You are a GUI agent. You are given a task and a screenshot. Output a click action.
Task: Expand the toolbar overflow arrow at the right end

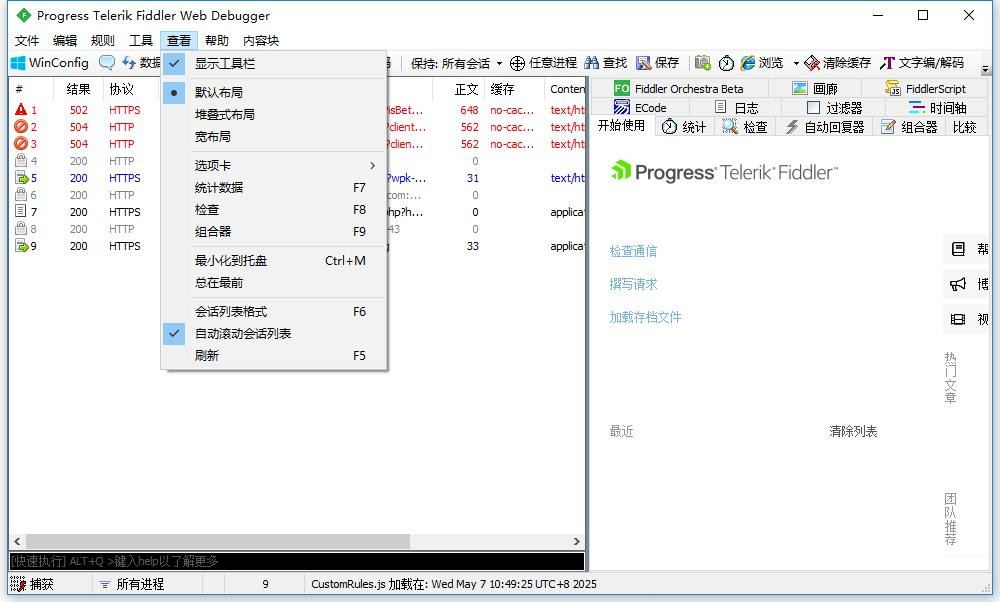tap(985, 68)
